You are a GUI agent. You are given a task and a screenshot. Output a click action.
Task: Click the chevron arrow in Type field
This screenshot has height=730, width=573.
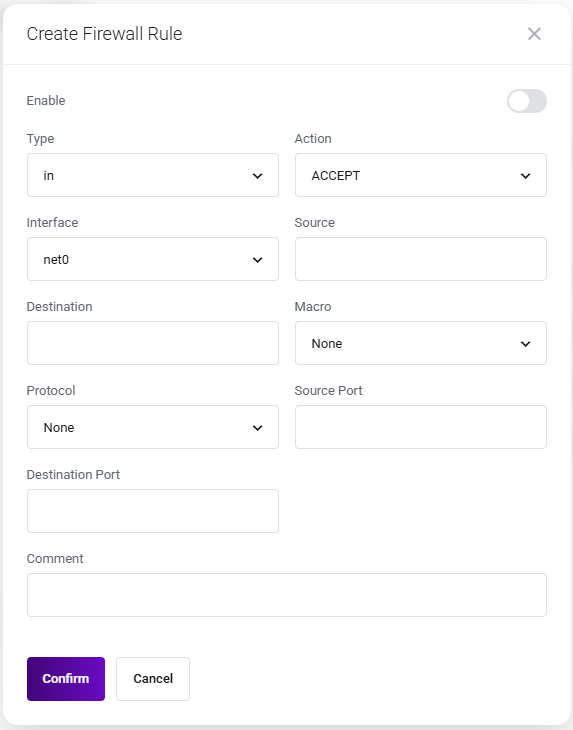click(x=257, y=176)
